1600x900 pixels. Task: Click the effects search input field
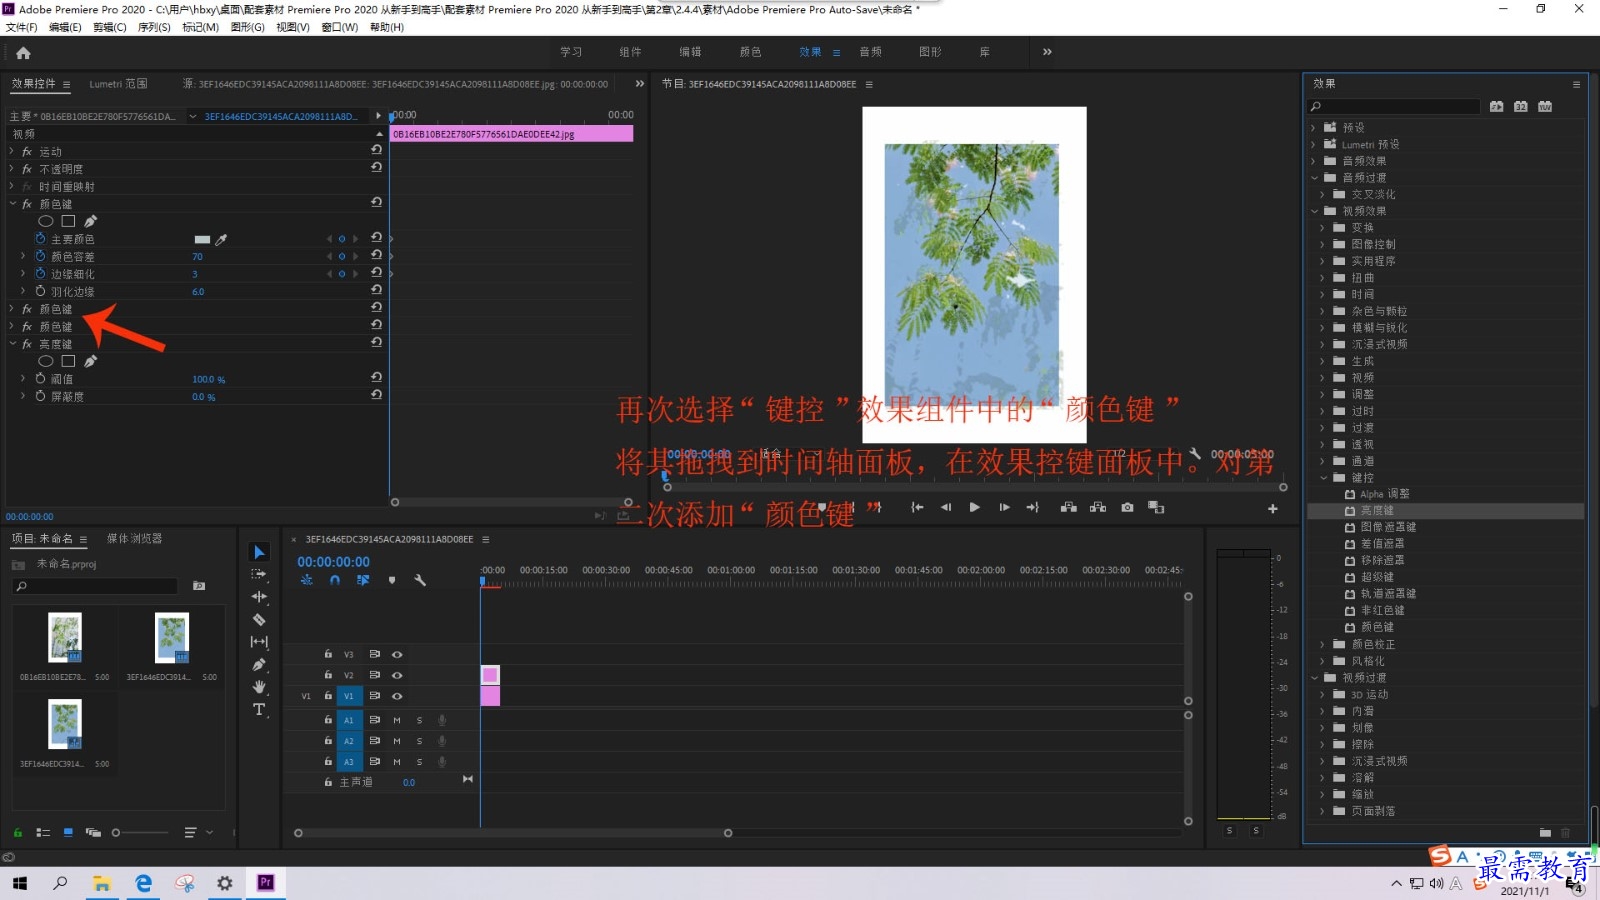tap(1394, 106)
